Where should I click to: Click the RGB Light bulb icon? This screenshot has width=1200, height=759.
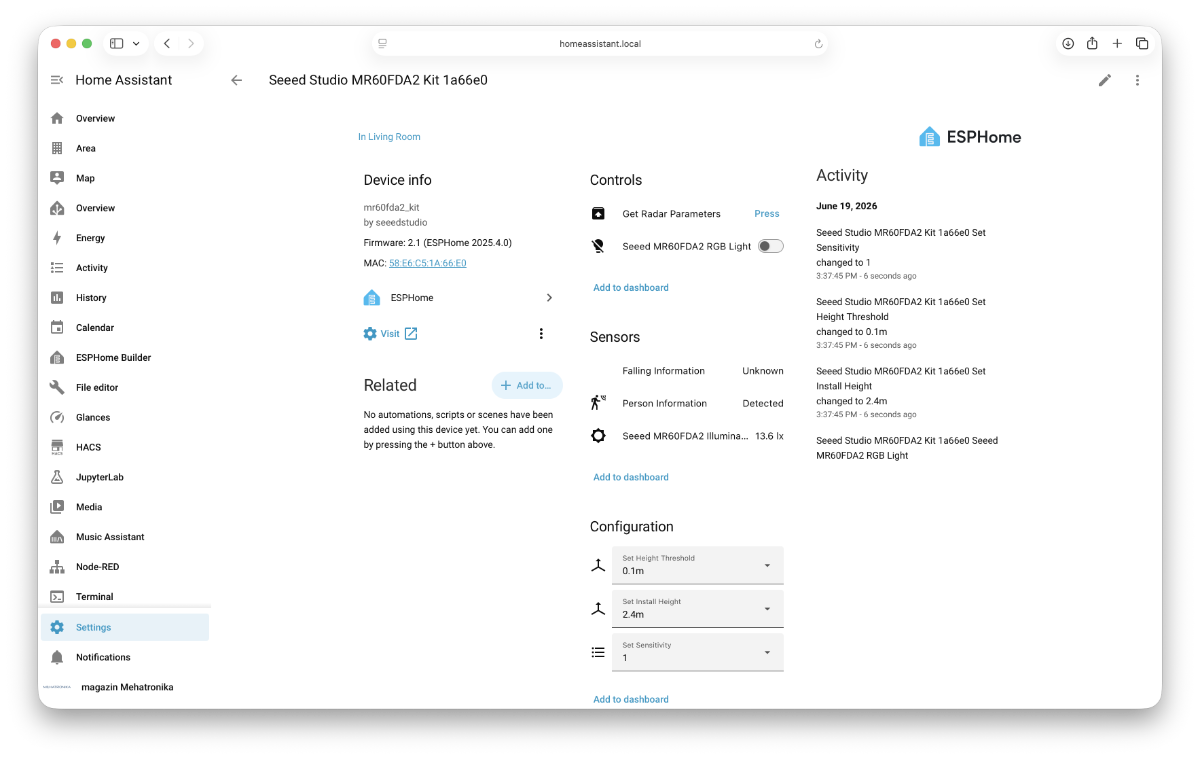coord(598,246)
